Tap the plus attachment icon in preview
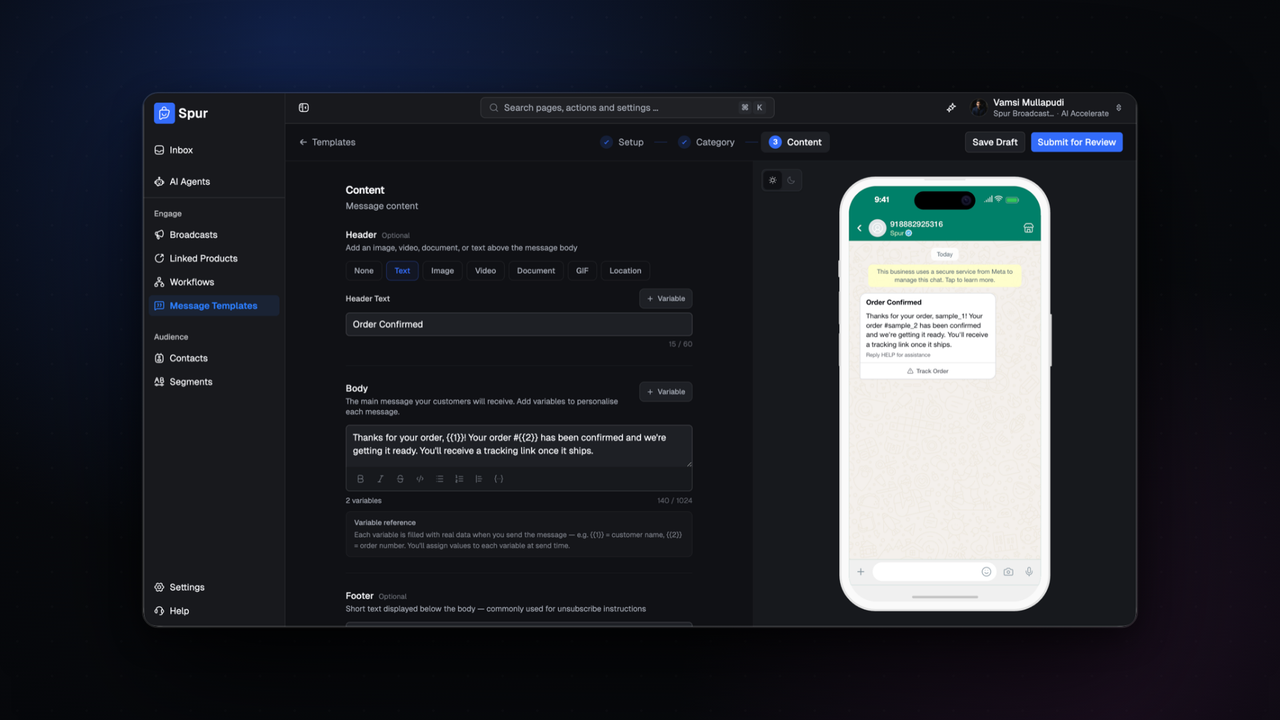The height and width of the screenshot is (720, 1280). point(860,572)
